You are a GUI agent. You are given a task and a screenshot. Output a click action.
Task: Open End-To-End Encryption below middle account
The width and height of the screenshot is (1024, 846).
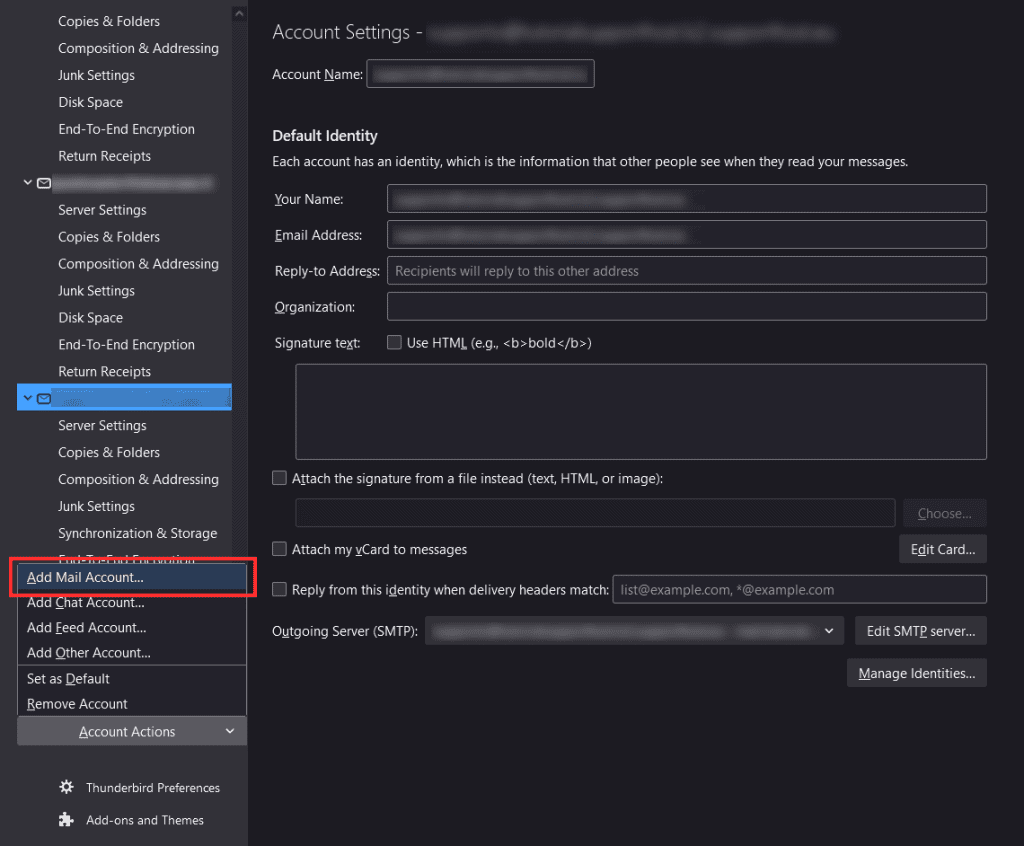click(127, 344)
